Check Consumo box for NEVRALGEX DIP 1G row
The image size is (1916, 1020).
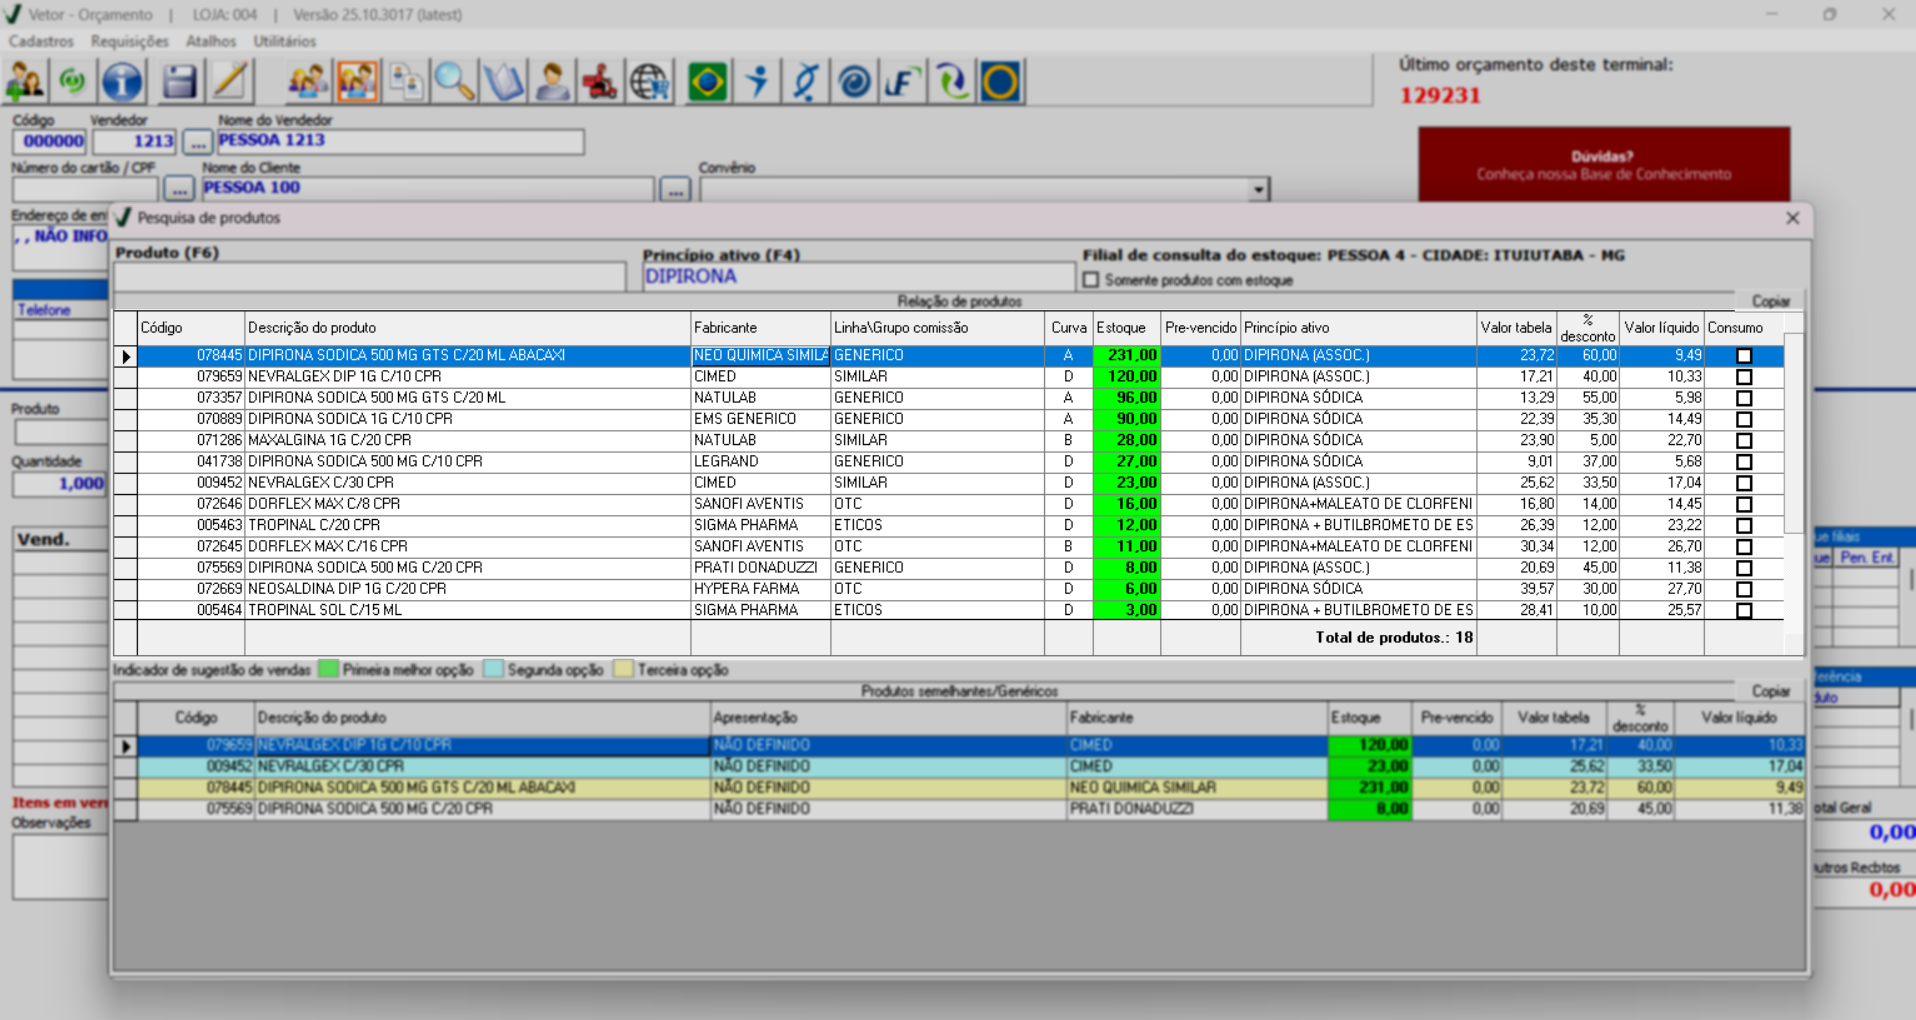point(1743,377)
